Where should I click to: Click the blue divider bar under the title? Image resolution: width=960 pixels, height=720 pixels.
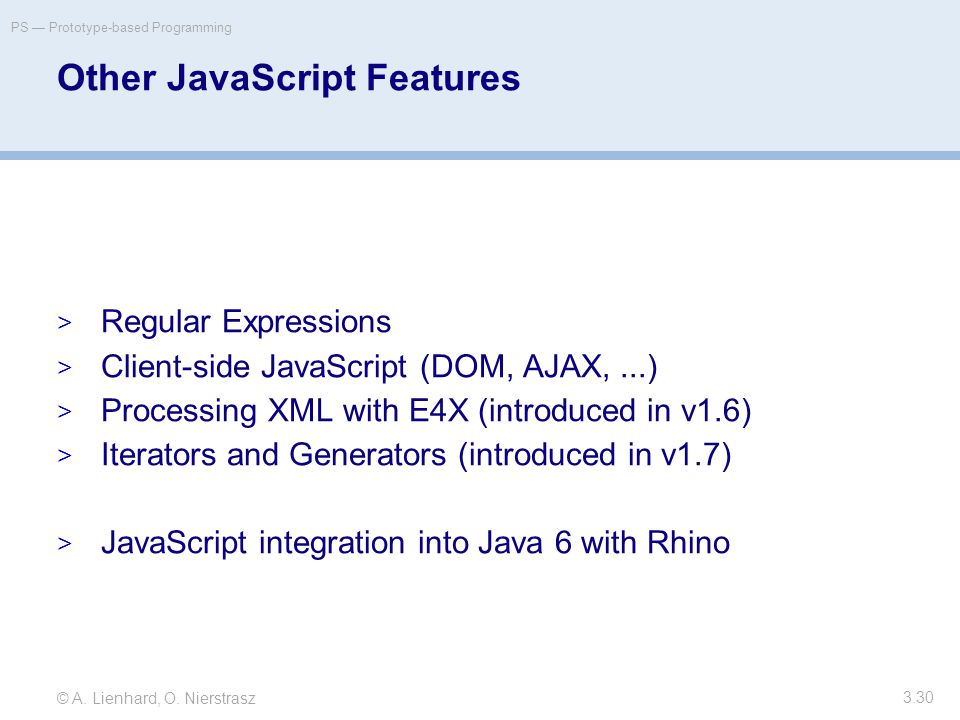(480, 156)
